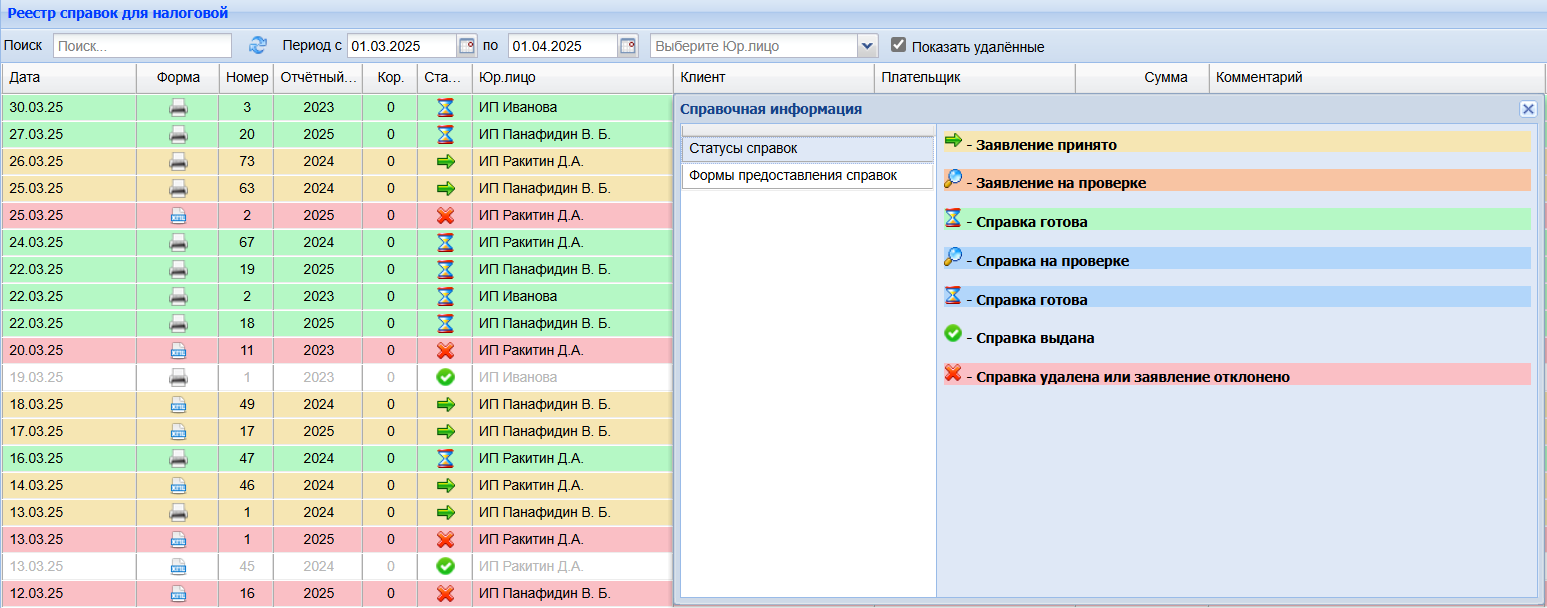The height and width of the screenshot is (608, 1547).
Task: Click printer icon in 26.03.25 row
Action: tap(178, 161)
